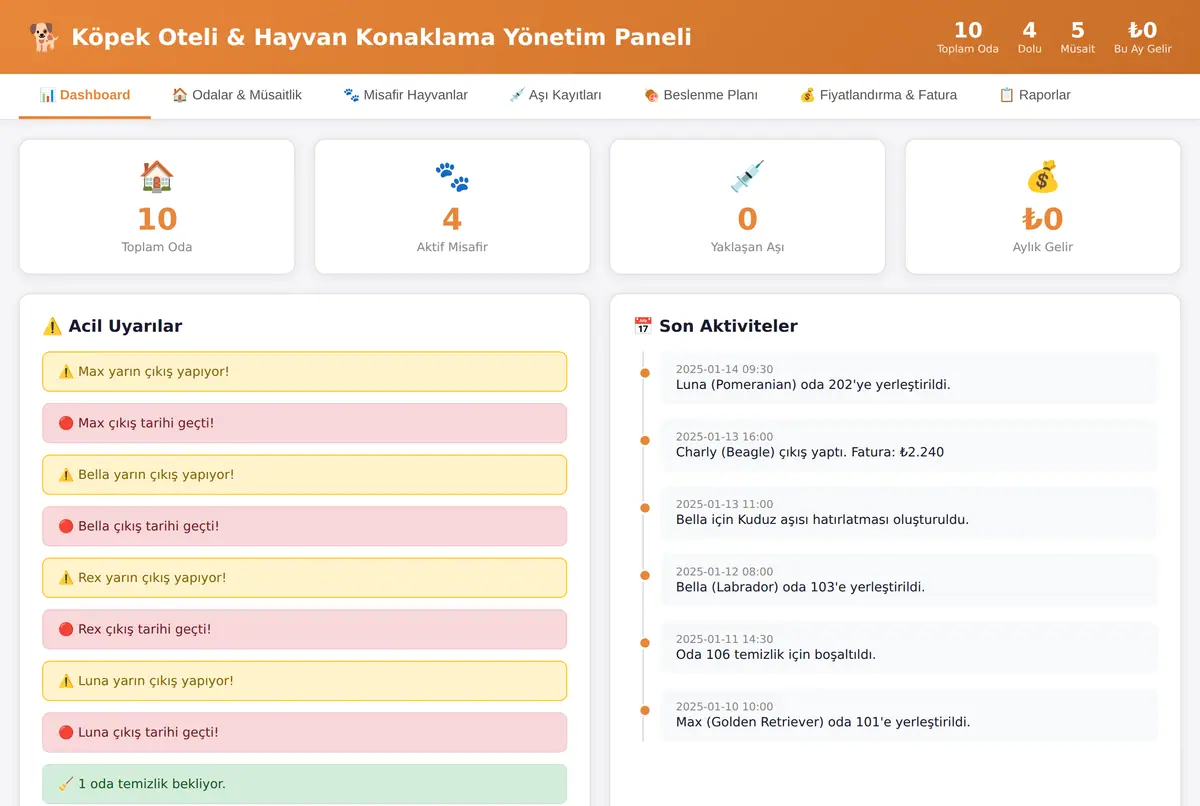Click activity 'Bella (Labrador) oda 103'e yerleştirildi.'

[x=909, y=580]
